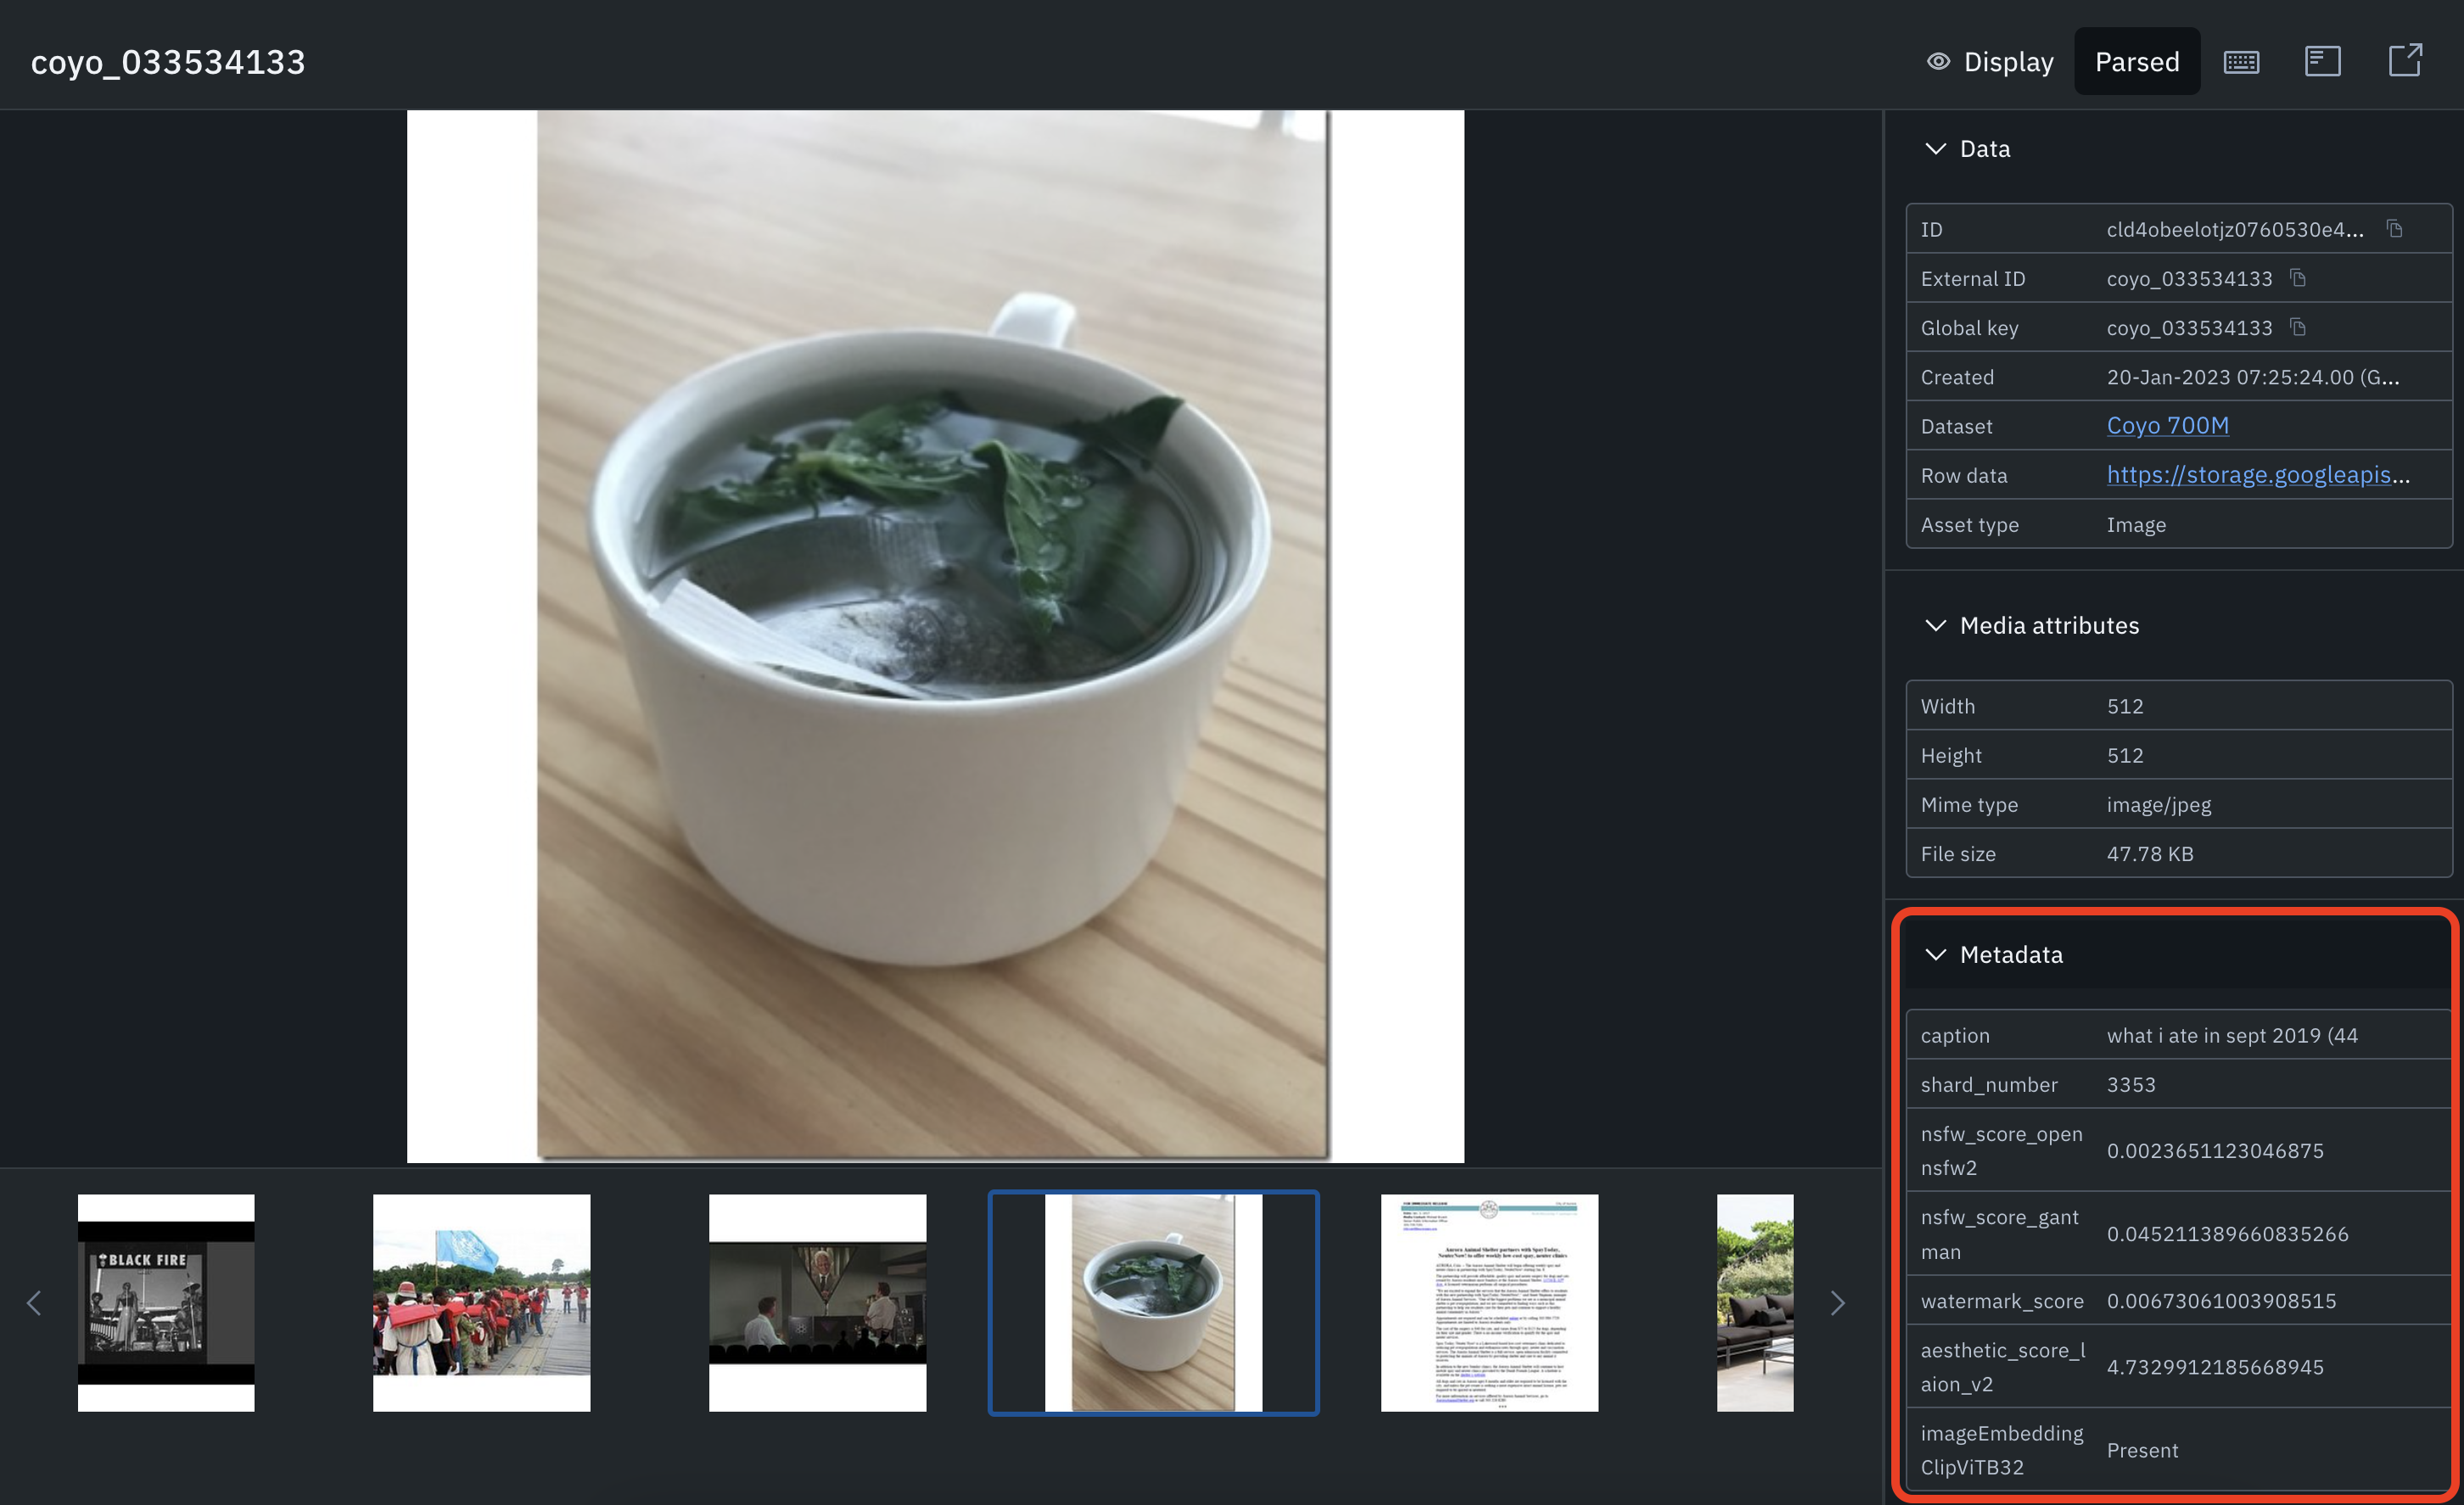Select the outdoor patio furniture thumbnail

click(1754, 1303)
